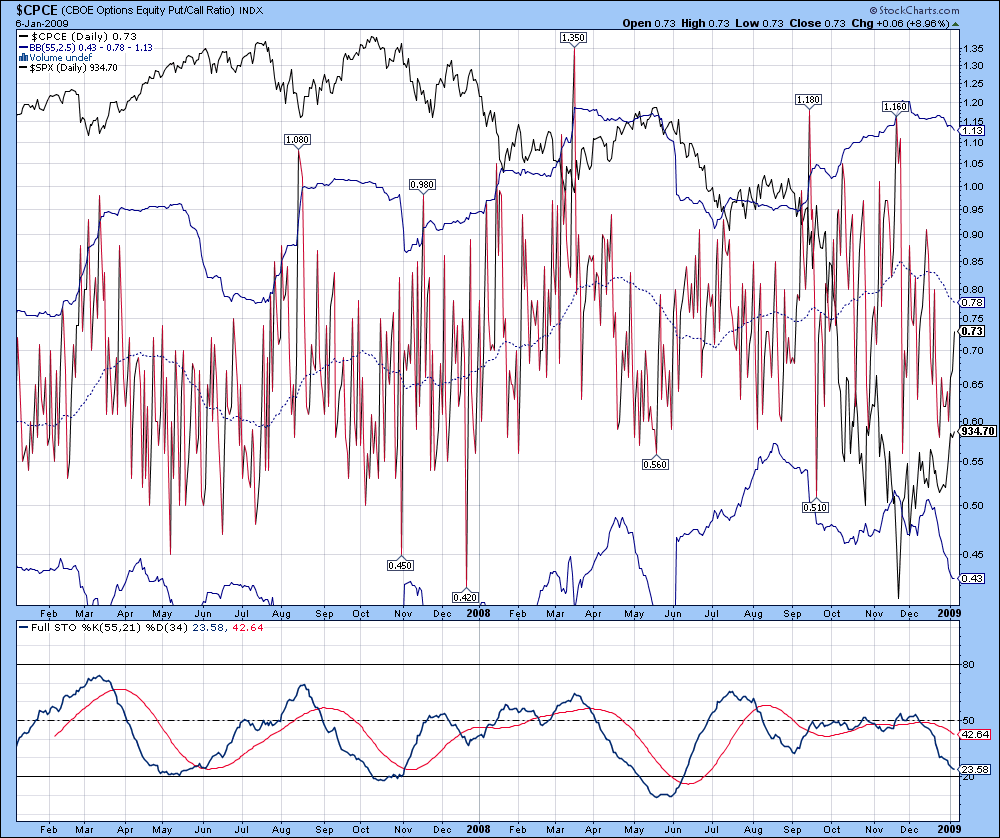Click the 1.350 peak value label

tap(573, 37)
